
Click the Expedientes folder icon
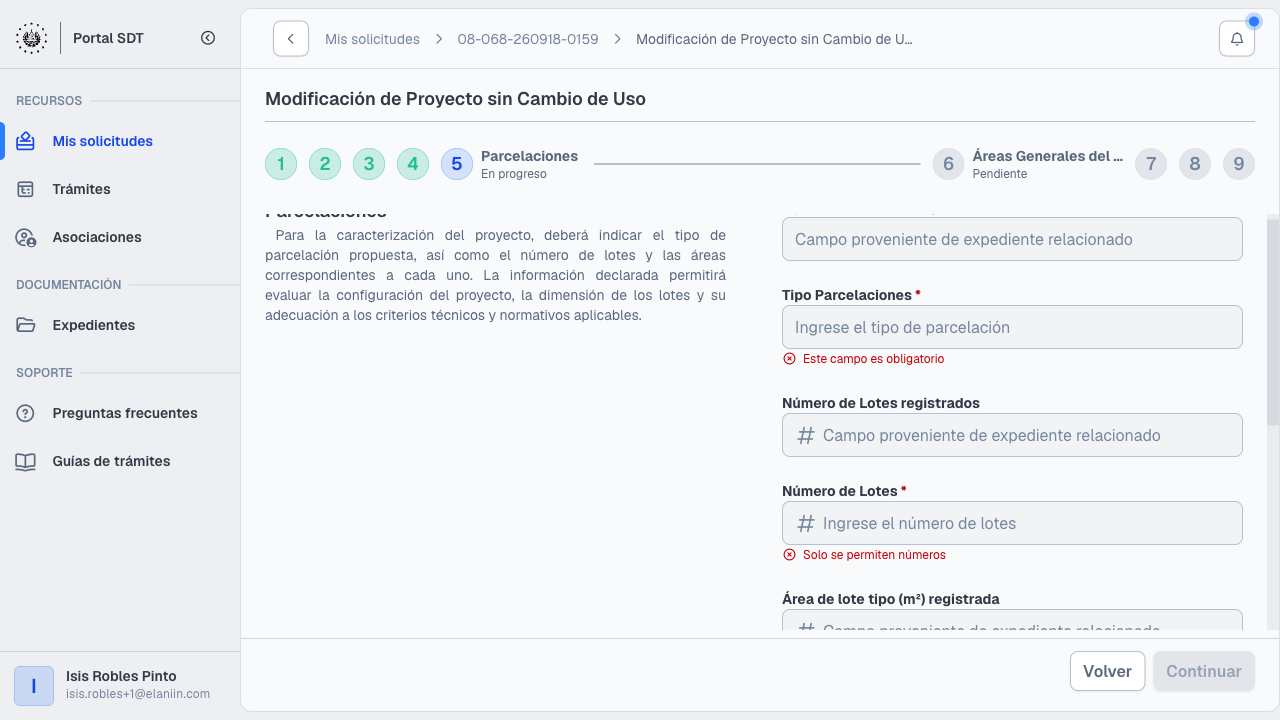(26, 325)
